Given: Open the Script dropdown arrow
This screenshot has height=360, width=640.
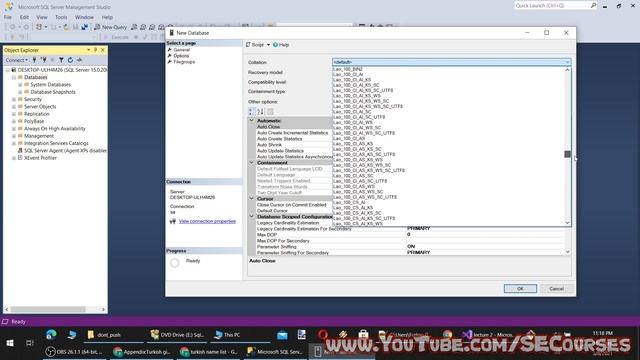Looking at the screenshot, I should (x=268, y=45).
